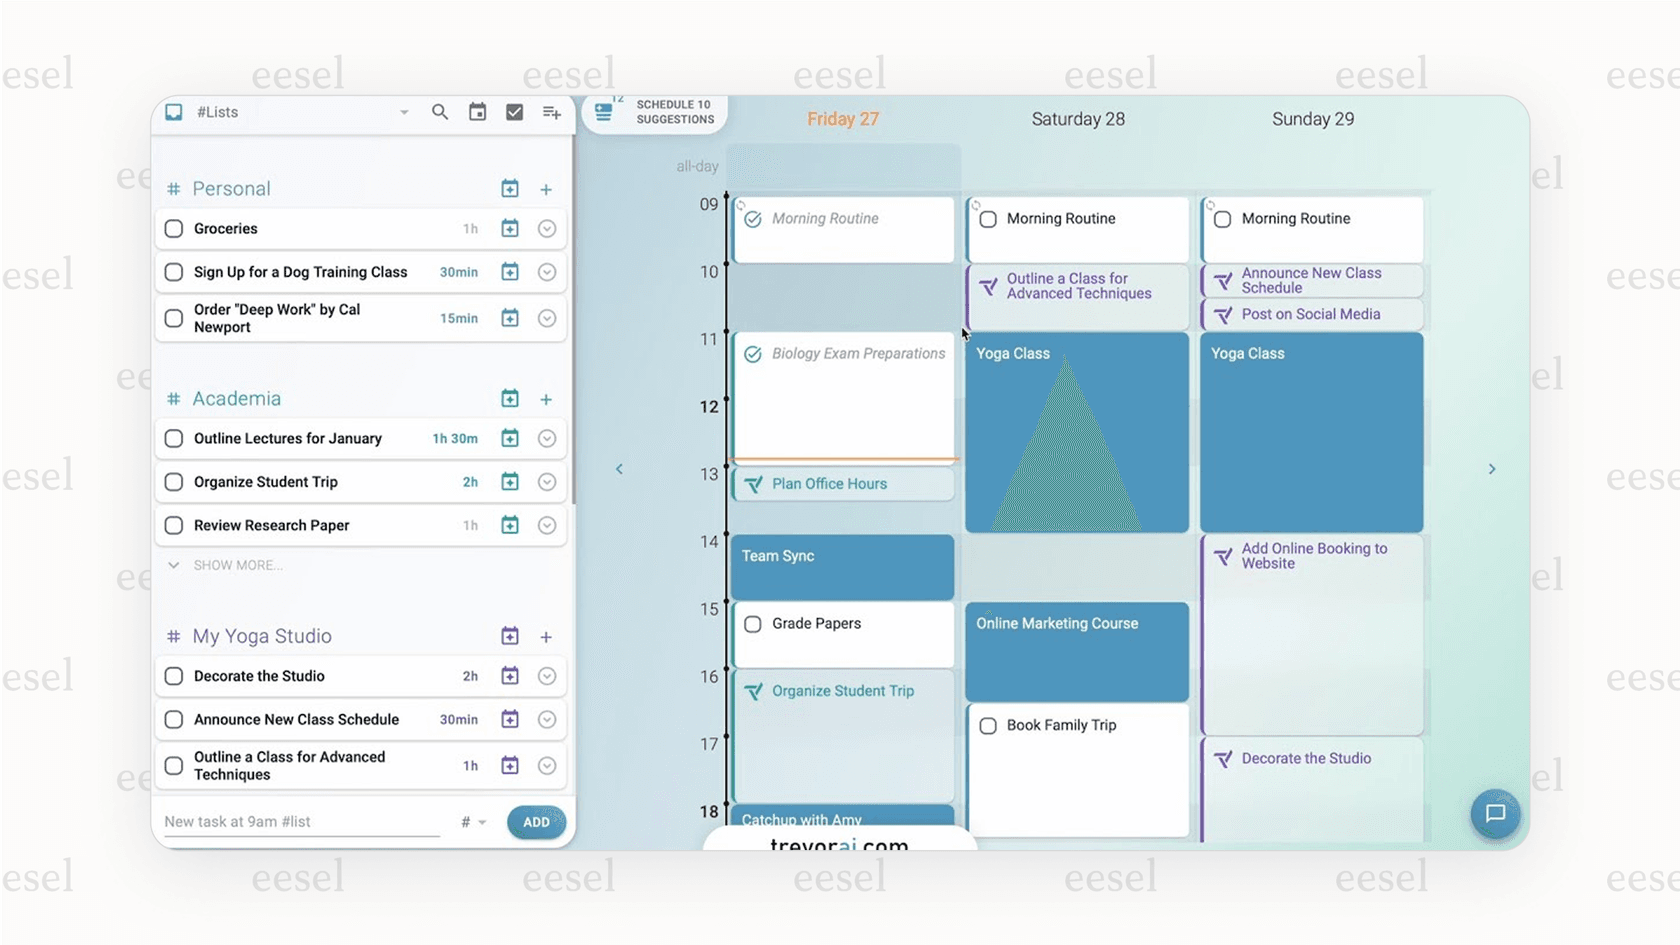Click the scheduling calendar icon next to Groceries
1680x945 pixels.
[510, 228]
